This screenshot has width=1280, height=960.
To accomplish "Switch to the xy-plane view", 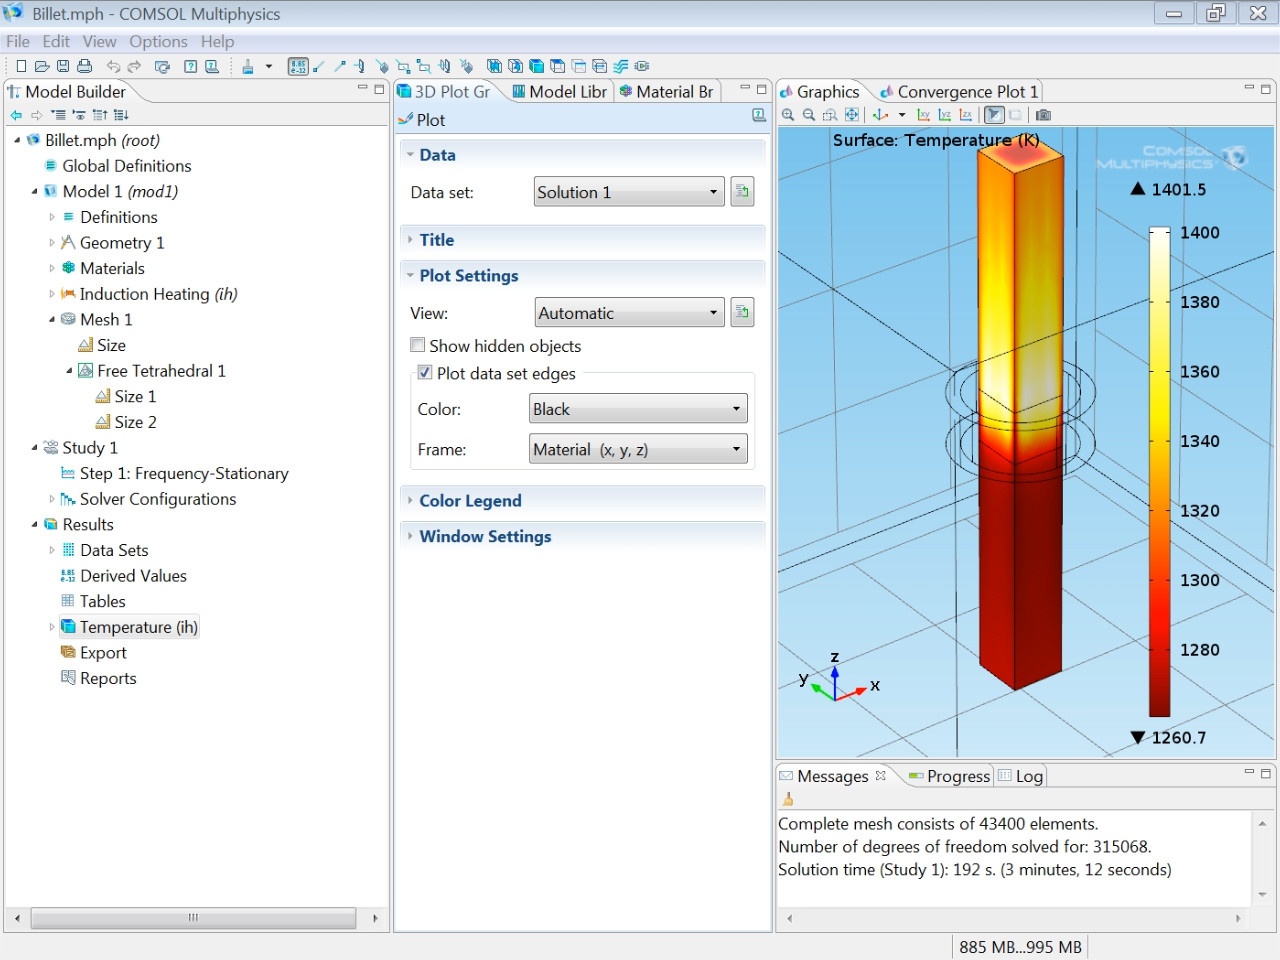I will [x=924, y=115].
